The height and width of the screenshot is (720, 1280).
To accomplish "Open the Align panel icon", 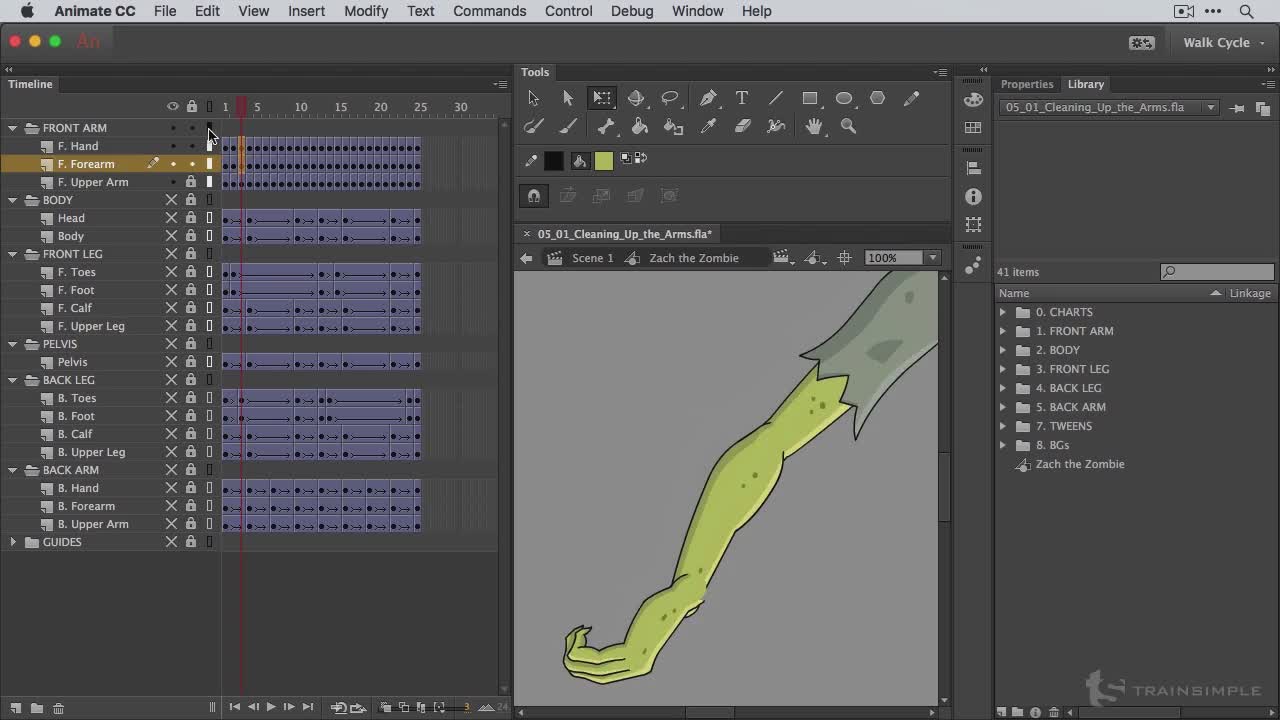I will [974, 168].
